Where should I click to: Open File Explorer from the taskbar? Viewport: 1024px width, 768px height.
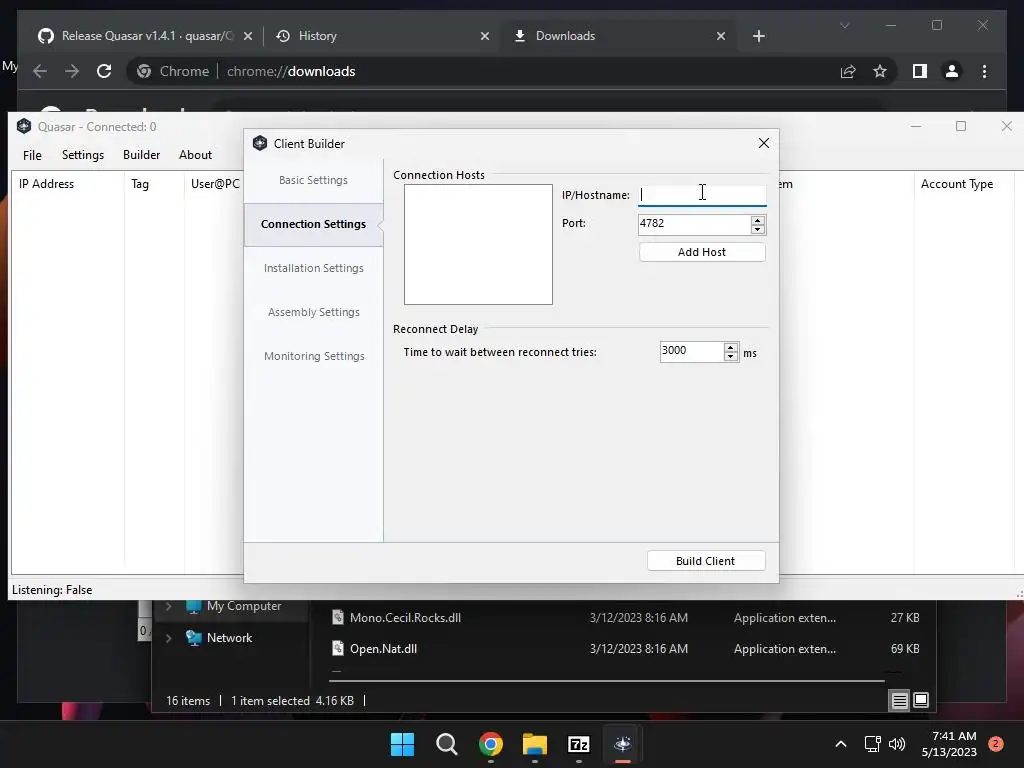pyautogui.click(x=535, y=744)
